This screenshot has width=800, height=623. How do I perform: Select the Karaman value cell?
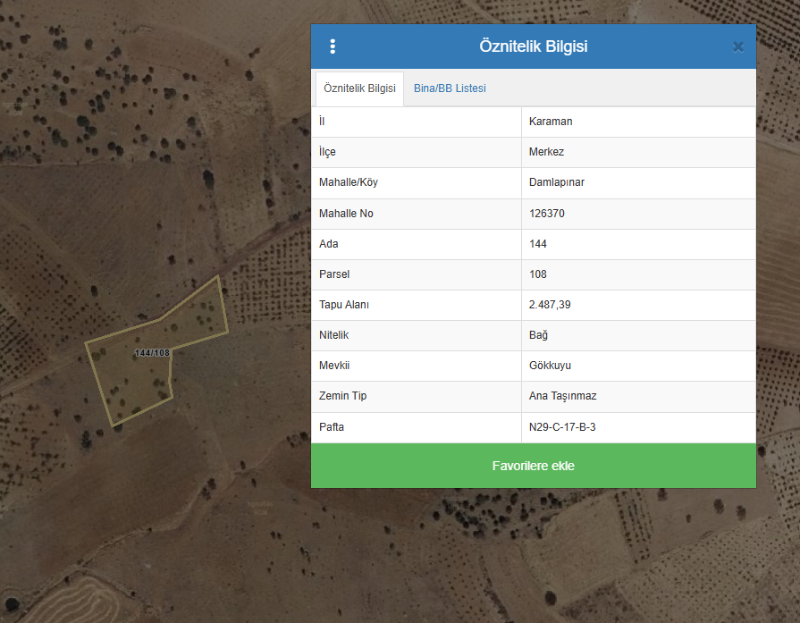638,121
